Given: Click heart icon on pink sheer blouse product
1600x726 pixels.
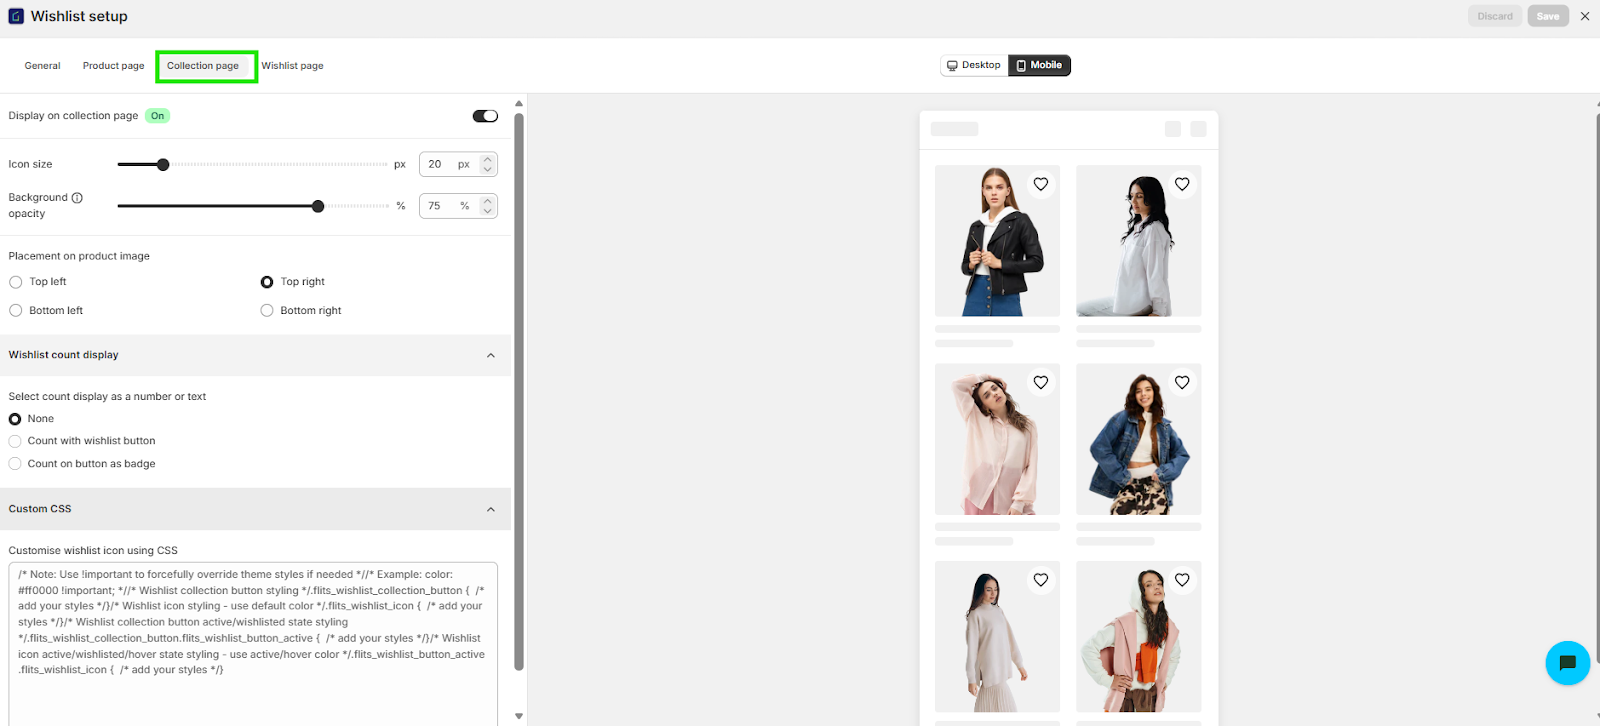Looking at the screenshot, I should click(1041, 382).
